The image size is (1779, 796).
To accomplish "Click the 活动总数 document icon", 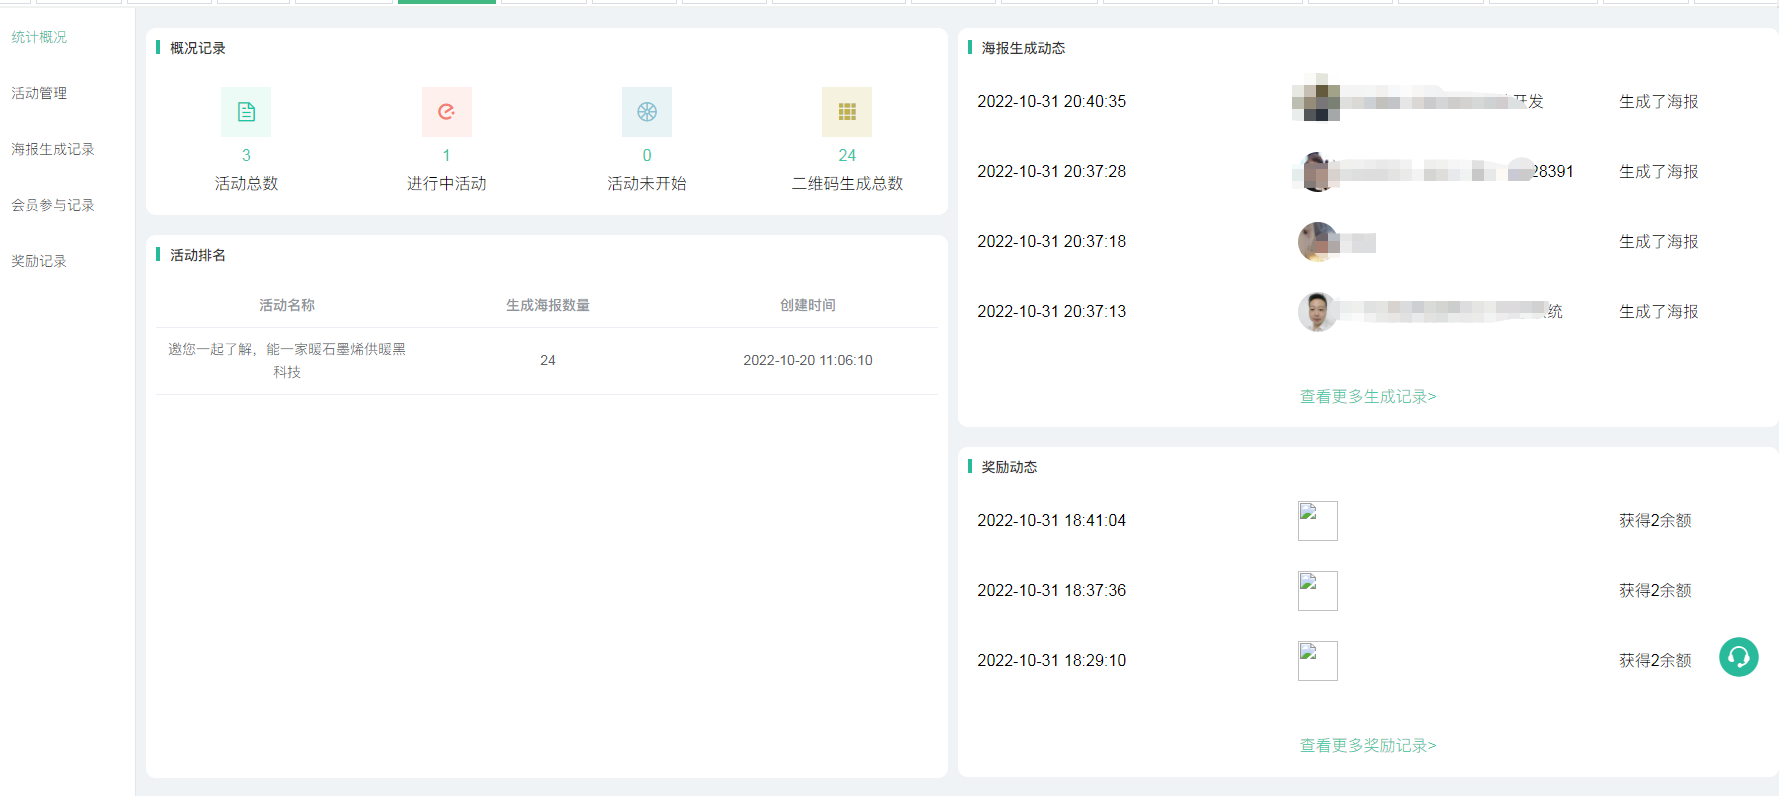I will point(246,112).
